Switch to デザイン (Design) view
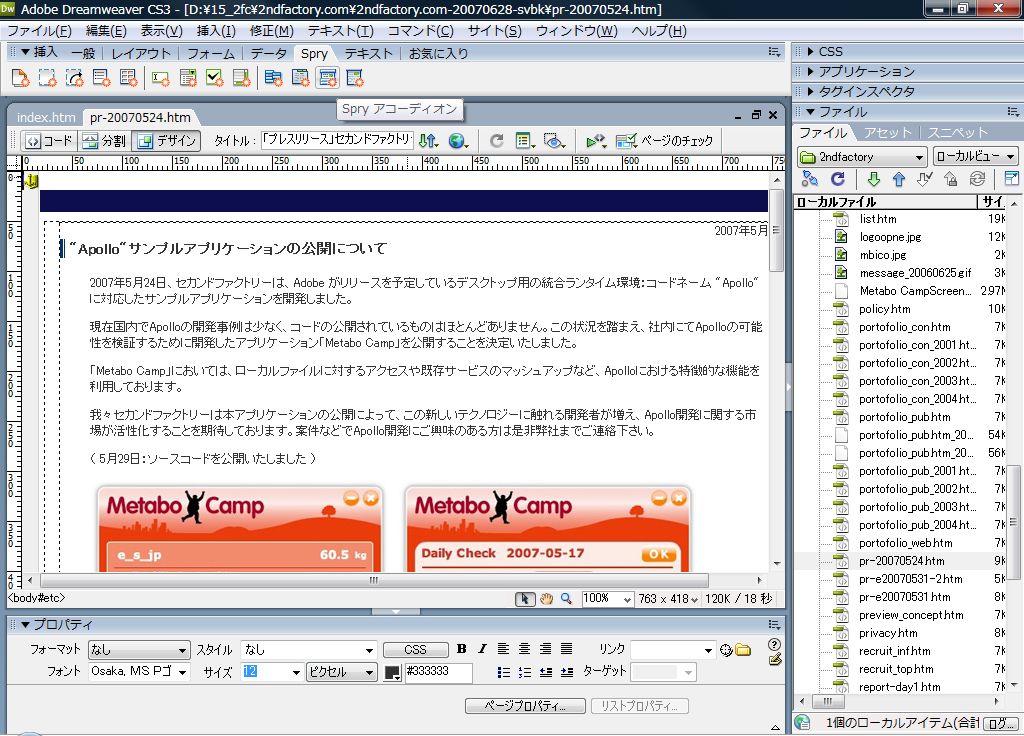The height and width of the screenshot is (736, 1024). click(x=167, y=140)
